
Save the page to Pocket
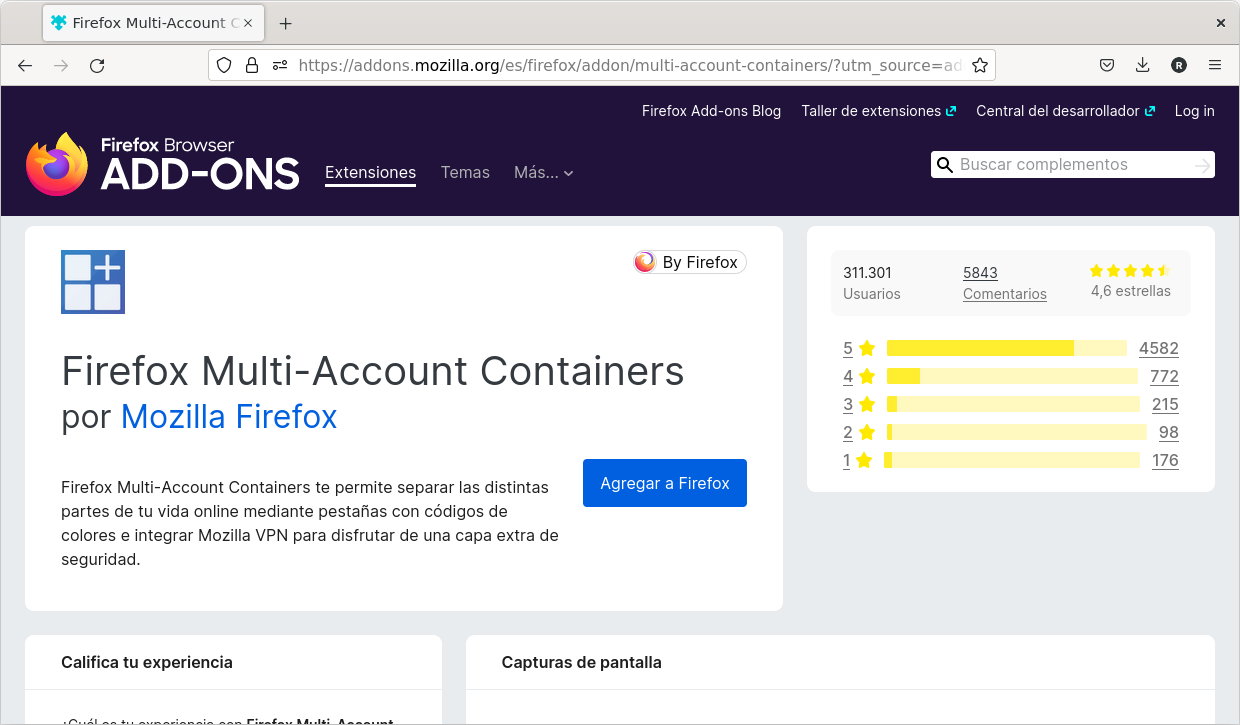(x=1107, y=64)
